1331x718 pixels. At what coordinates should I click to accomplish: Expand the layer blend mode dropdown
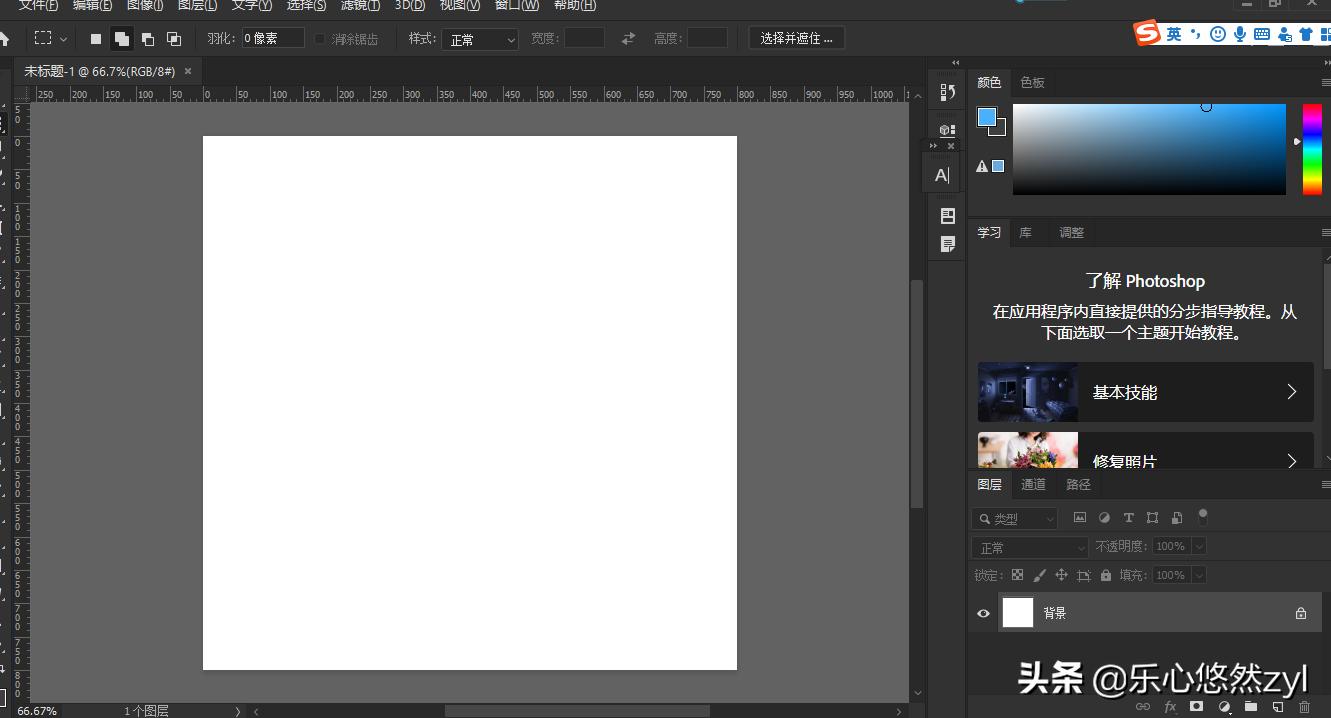(1029, 547)
